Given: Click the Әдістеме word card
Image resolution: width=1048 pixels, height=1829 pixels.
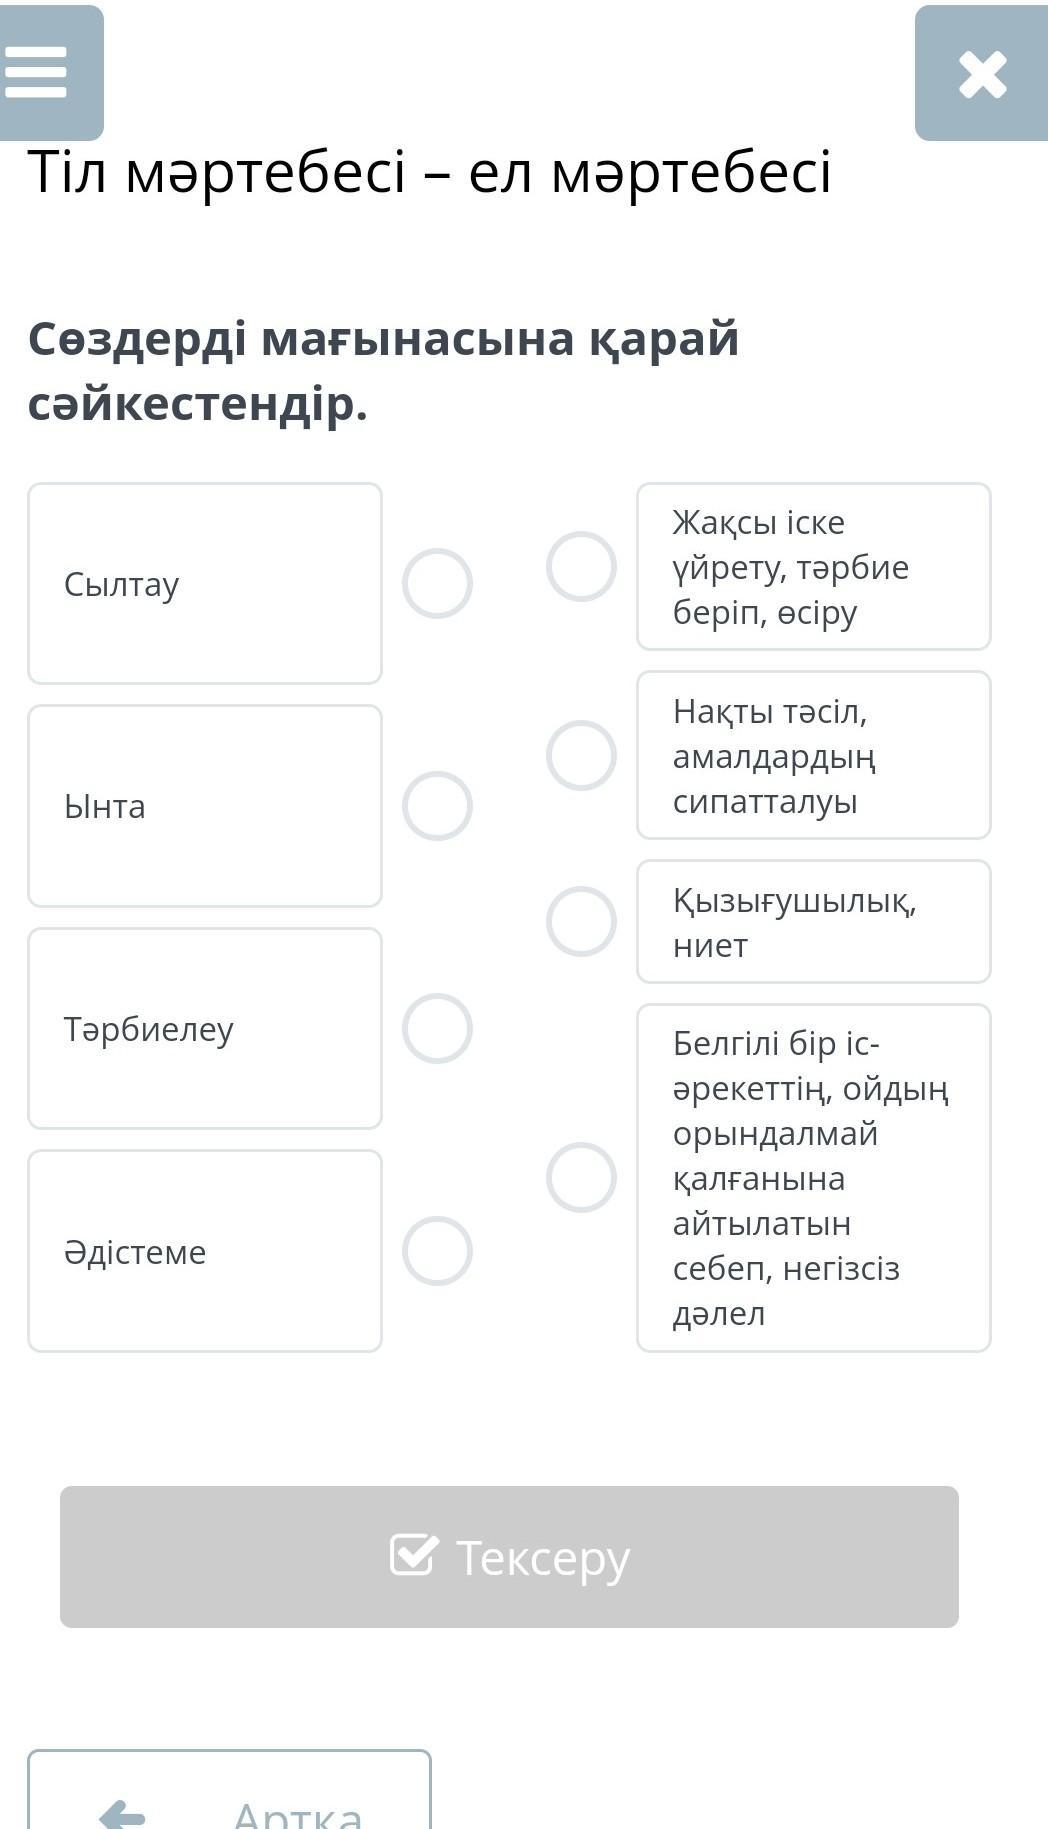Looking at the screenshot, I should coord(205,1251).
